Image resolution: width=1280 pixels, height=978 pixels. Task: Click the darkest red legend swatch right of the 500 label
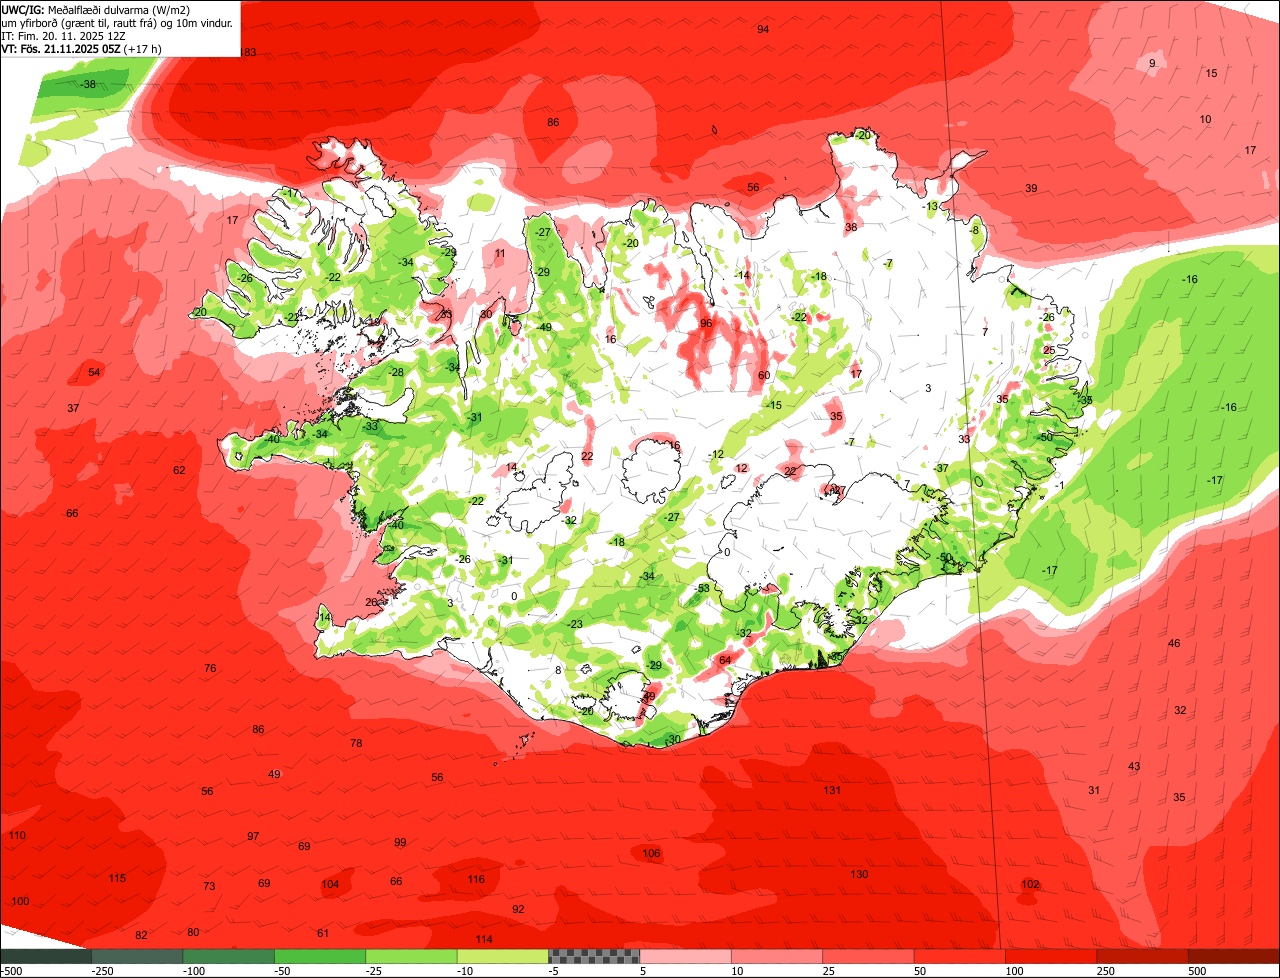pos(1234,956)
